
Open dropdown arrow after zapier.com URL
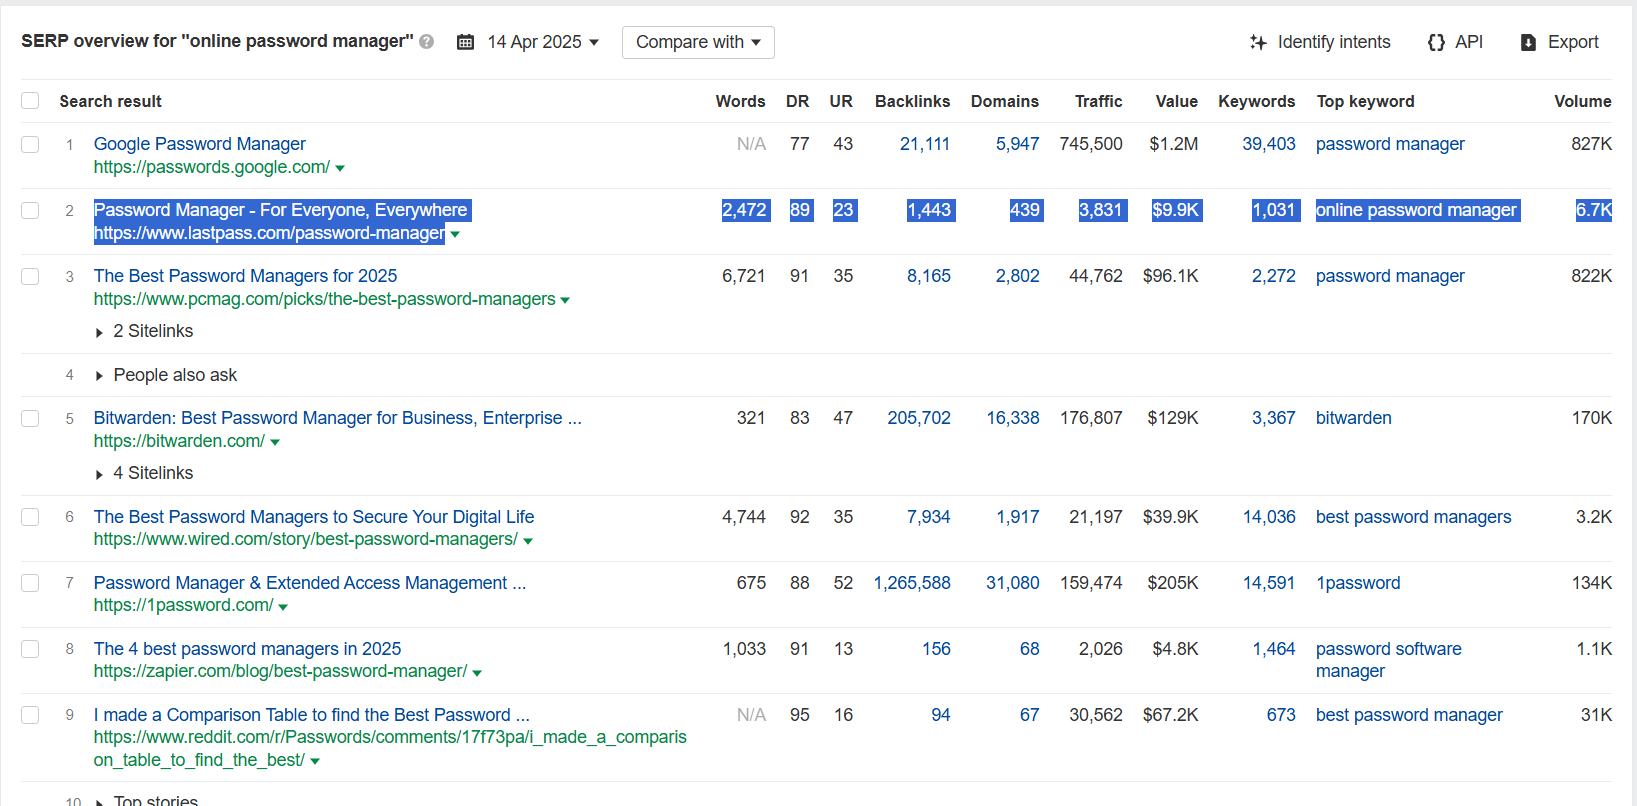(477, 673)
